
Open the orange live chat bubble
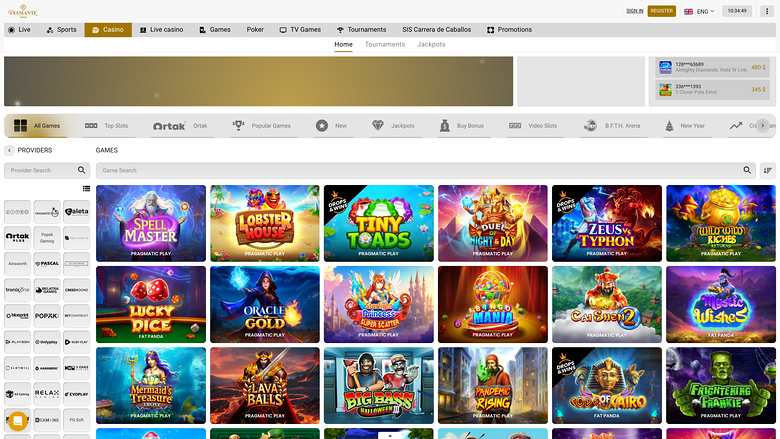[x=17, y=422]
